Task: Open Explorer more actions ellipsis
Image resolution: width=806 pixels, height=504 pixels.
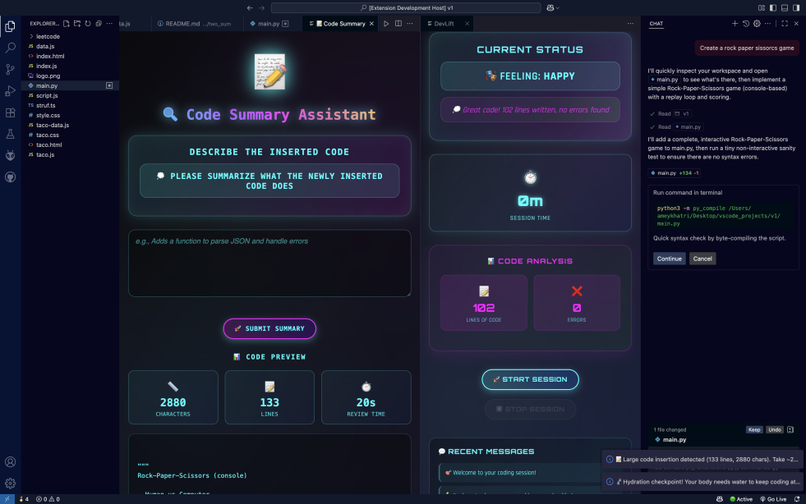Action: tap(109, 24)
